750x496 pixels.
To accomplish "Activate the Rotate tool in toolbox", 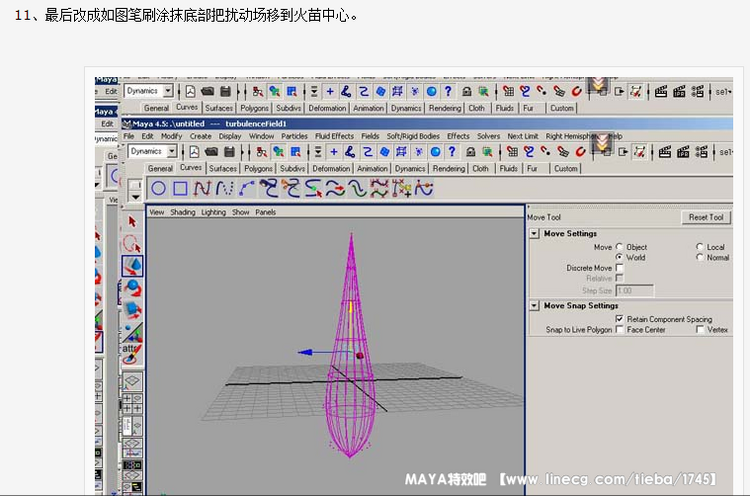I will (x=132, y=289).
